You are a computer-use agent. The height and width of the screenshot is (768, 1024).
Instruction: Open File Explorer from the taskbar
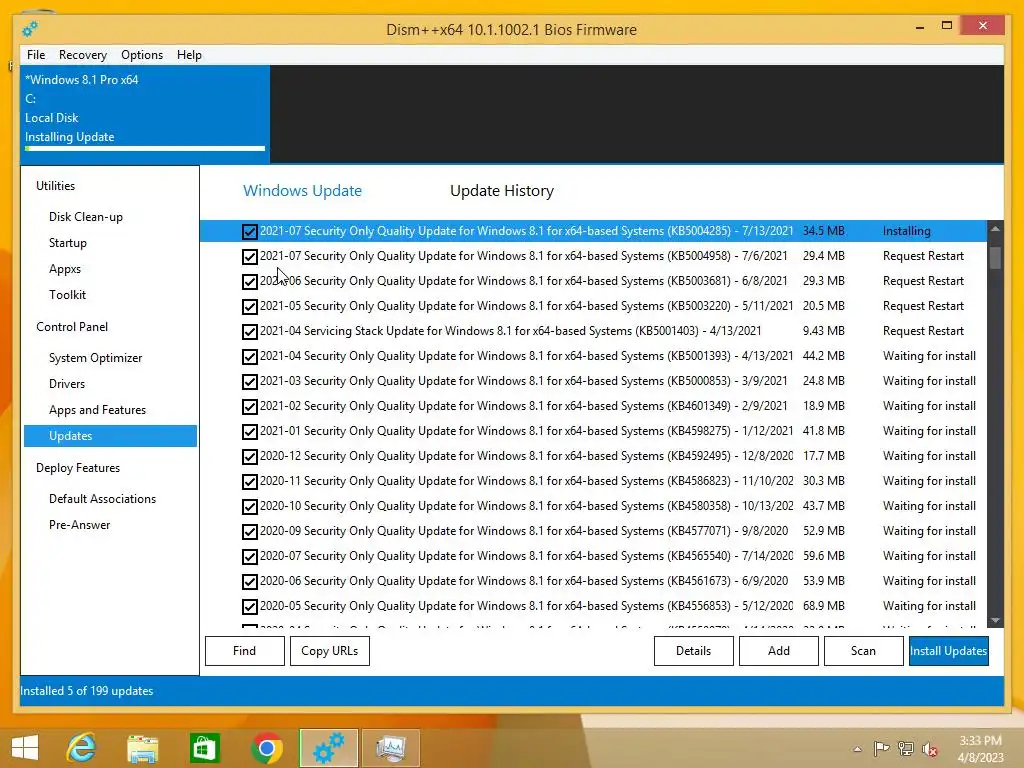(142, 748)
